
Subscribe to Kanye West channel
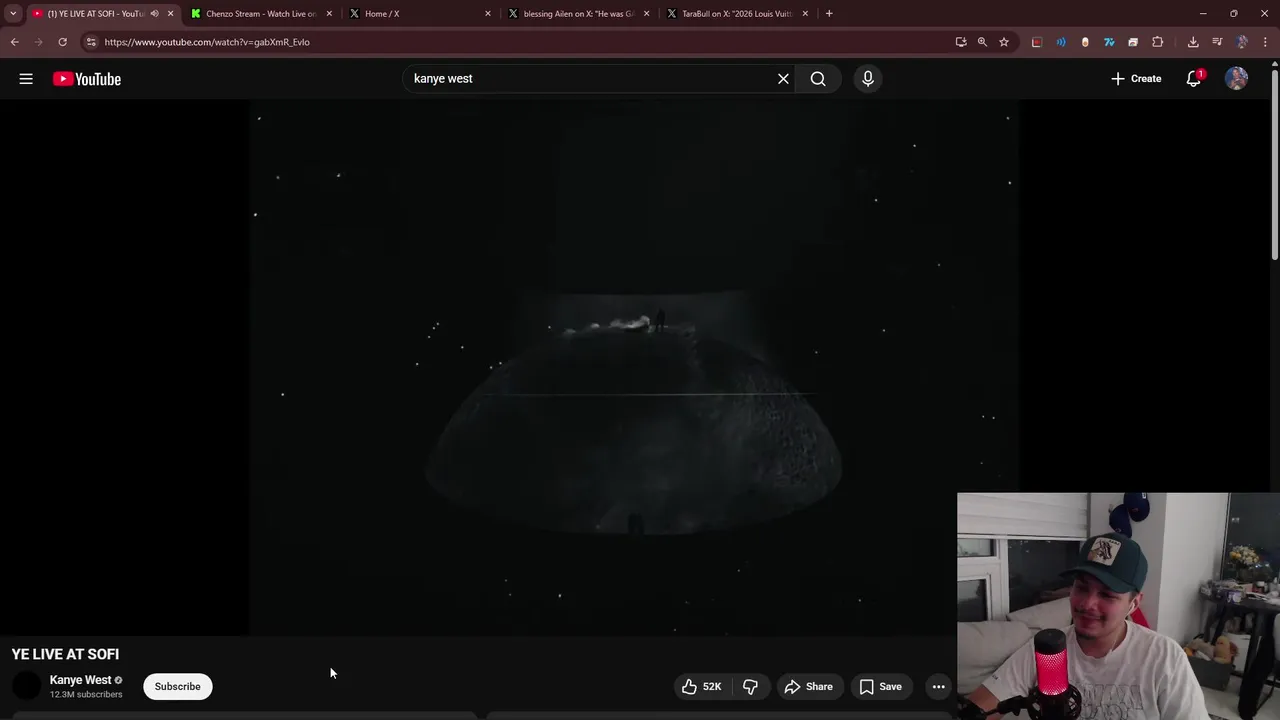point(178,687)
